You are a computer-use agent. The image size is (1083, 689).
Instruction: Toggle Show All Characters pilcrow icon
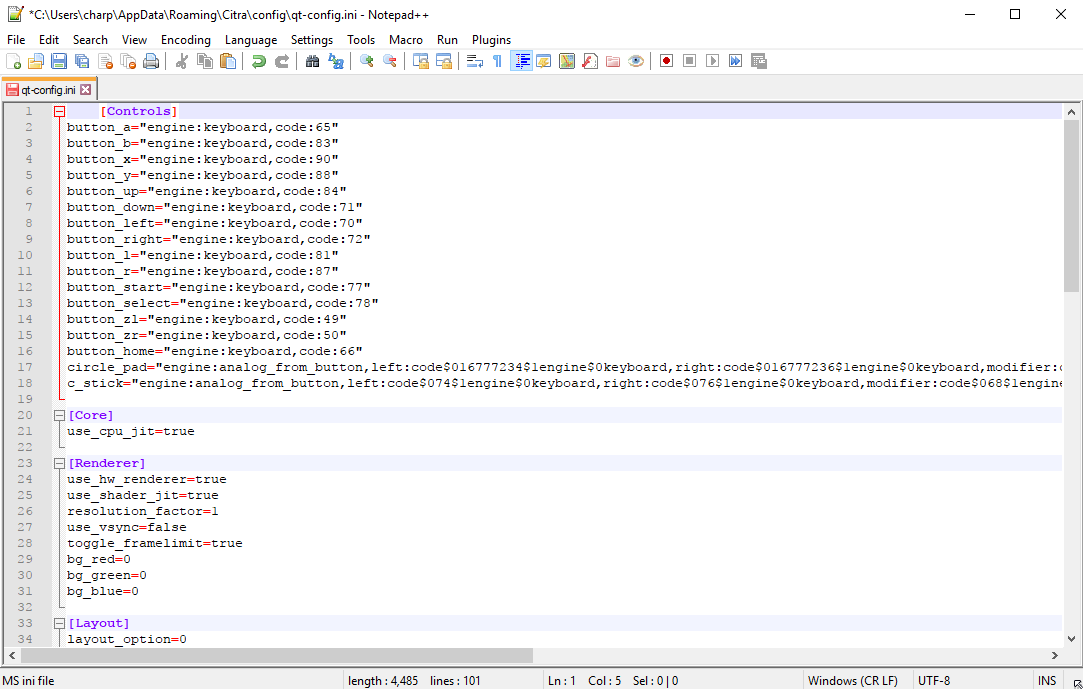[x=497, y=61]
